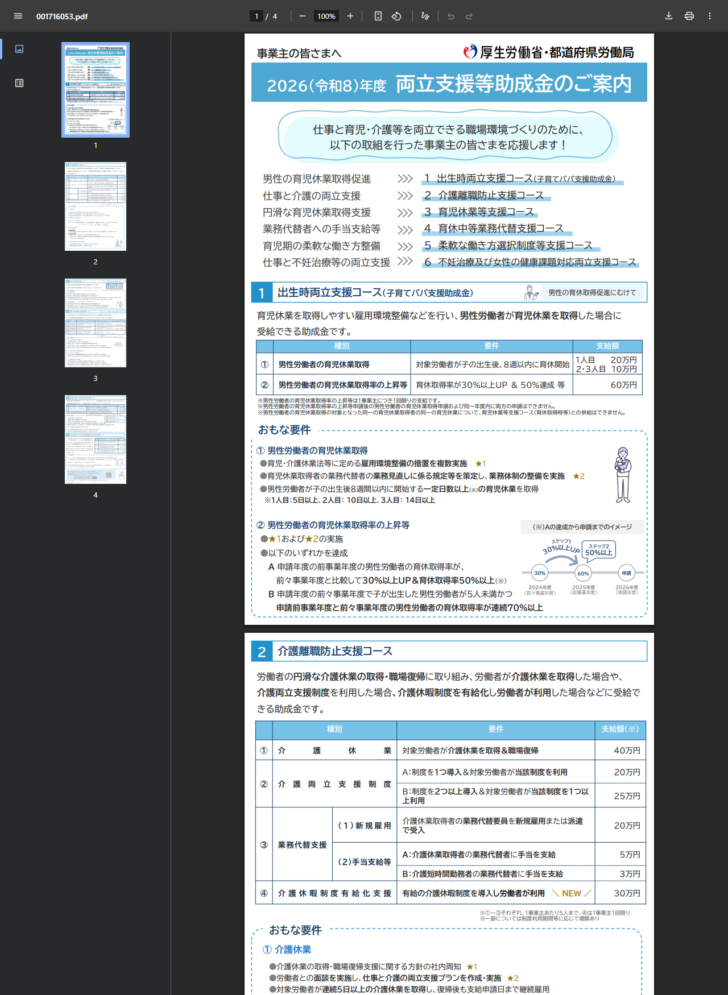
Task: Click course 5 柔軟な働き方選択制度等支援コース
Action: click(508, 246)
